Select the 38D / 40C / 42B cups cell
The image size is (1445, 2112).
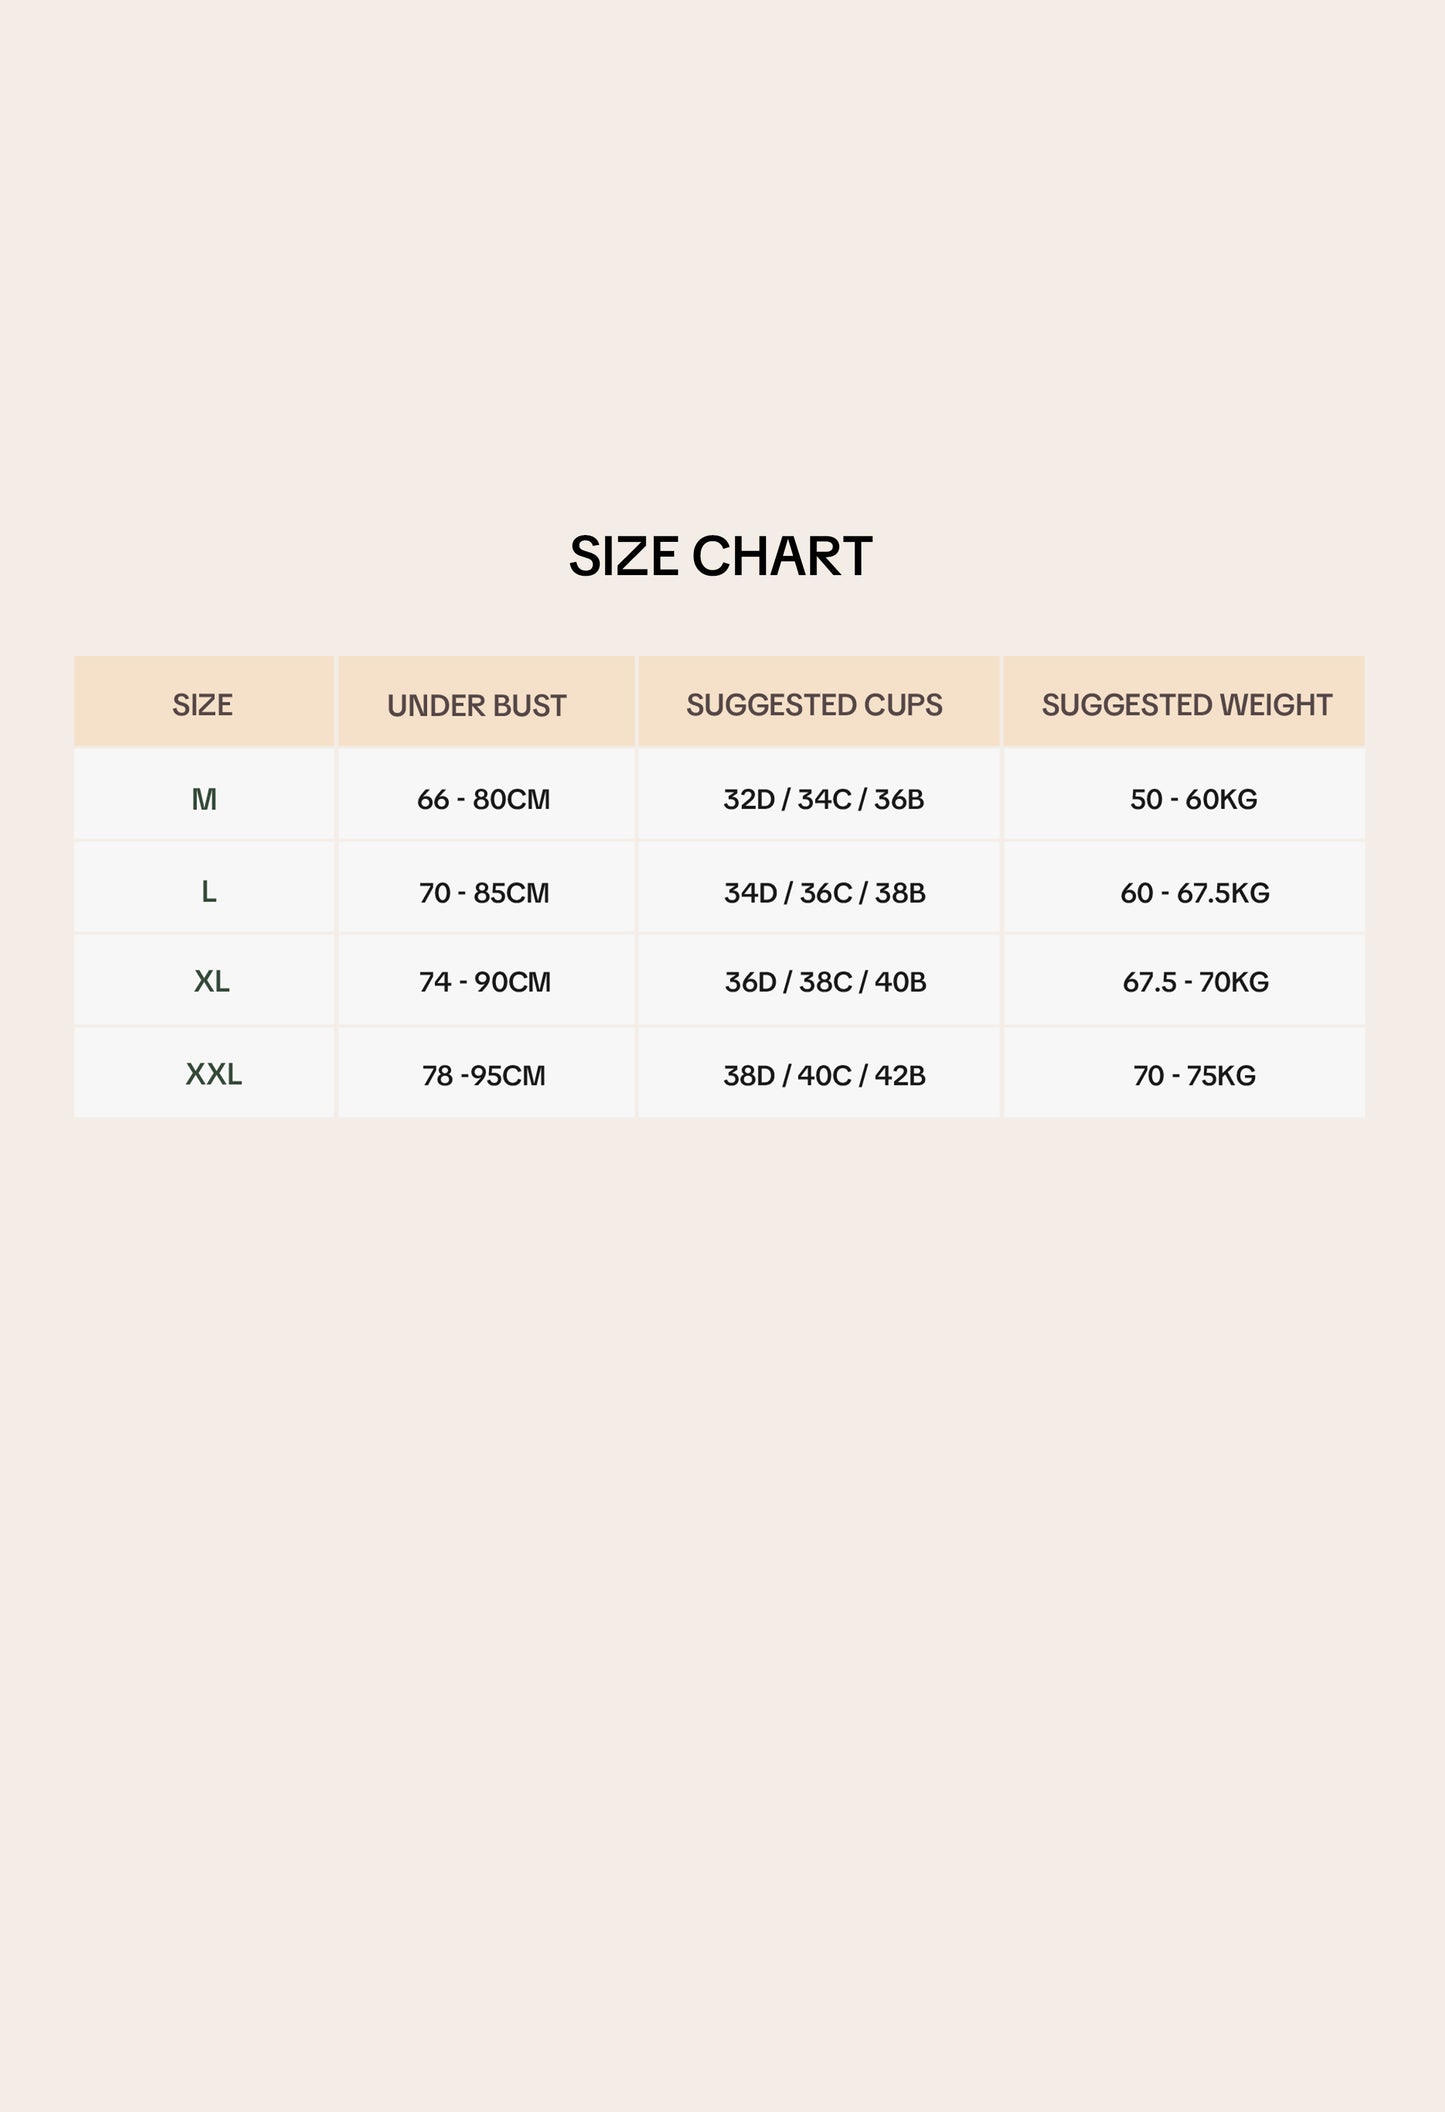pos(819,1073)
